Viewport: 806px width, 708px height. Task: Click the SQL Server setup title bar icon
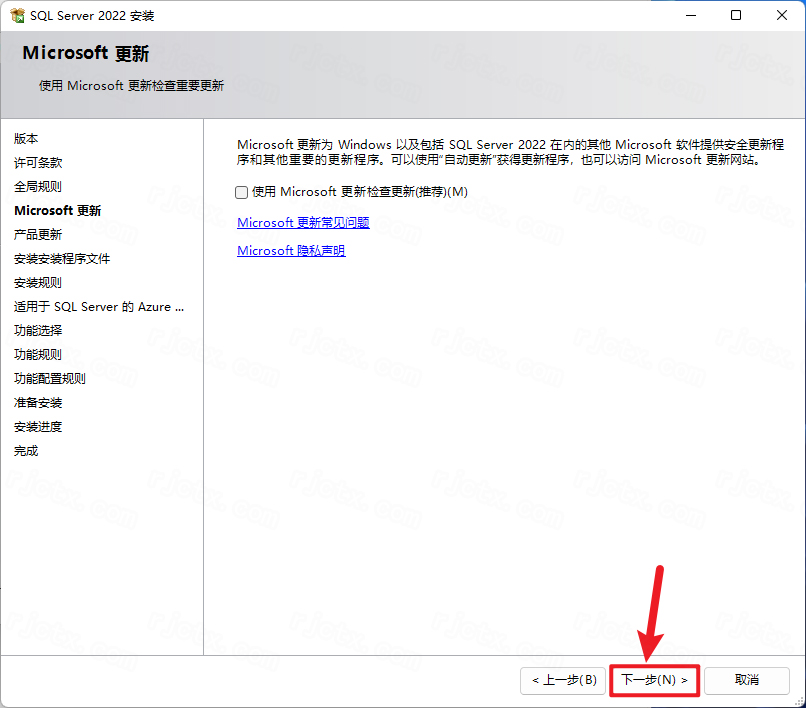(x=17, y=16)
